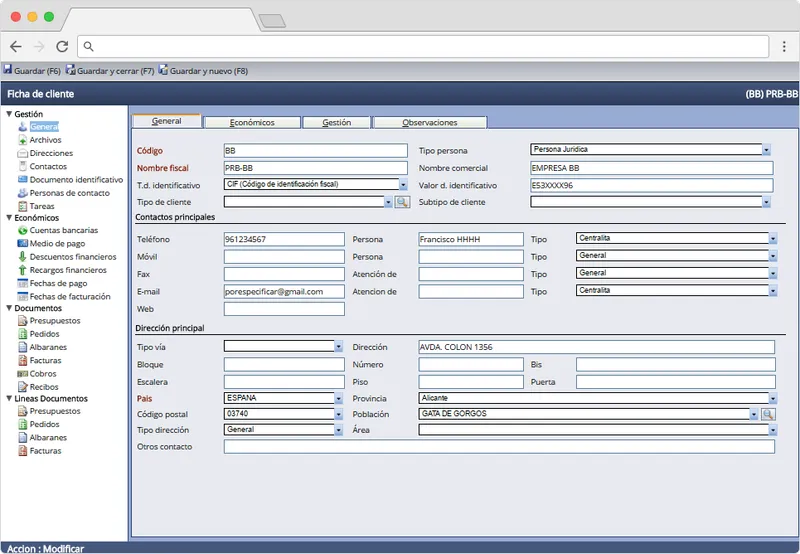
Task: Open the browser three-dot menu
Action: click(x=784, y=46)
